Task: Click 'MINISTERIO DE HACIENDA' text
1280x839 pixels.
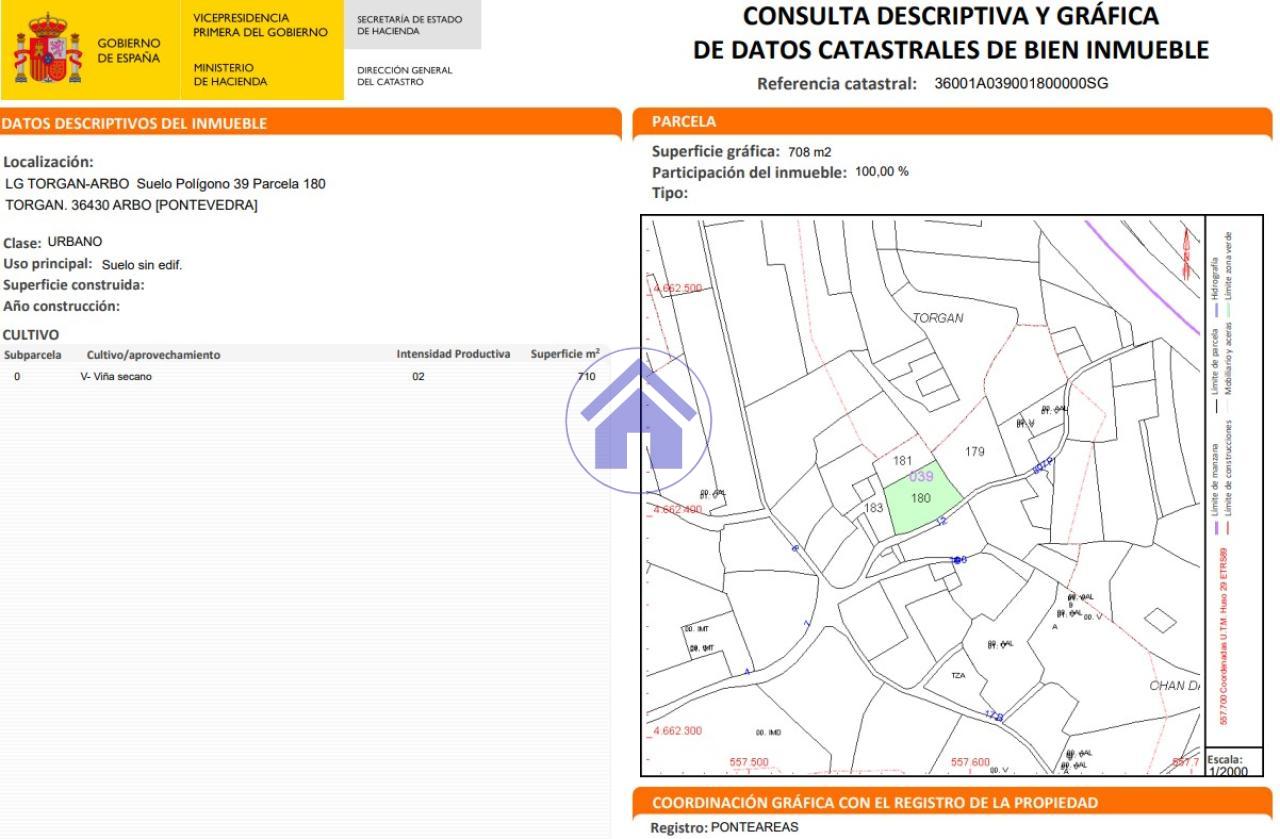Action: [230, 75]
